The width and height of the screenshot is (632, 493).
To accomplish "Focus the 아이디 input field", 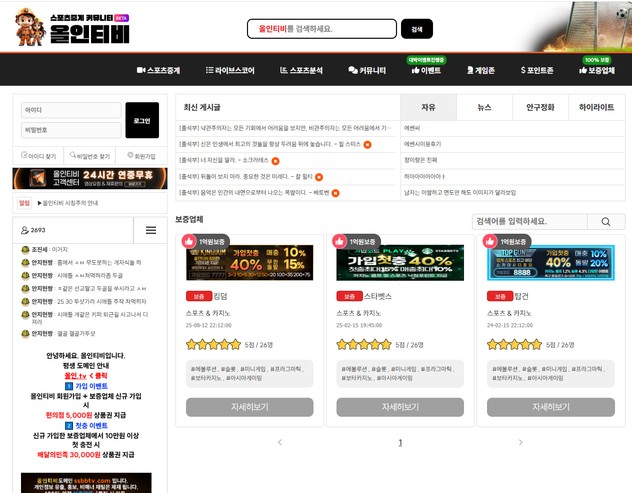I will pyautogui.click(x=70, y=110).
